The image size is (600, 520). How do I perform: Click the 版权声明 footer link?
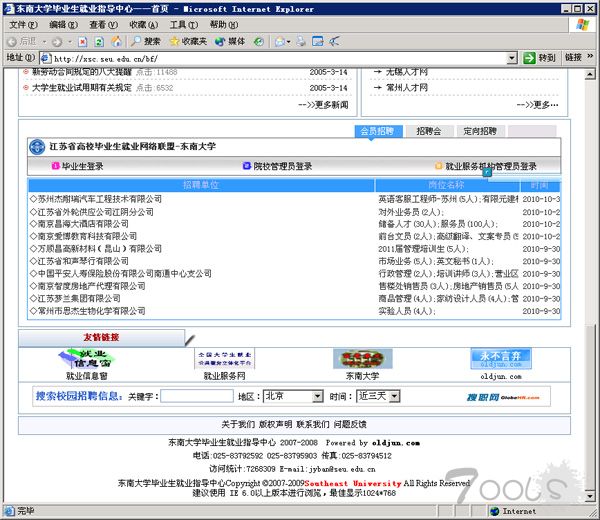point(276,424)
